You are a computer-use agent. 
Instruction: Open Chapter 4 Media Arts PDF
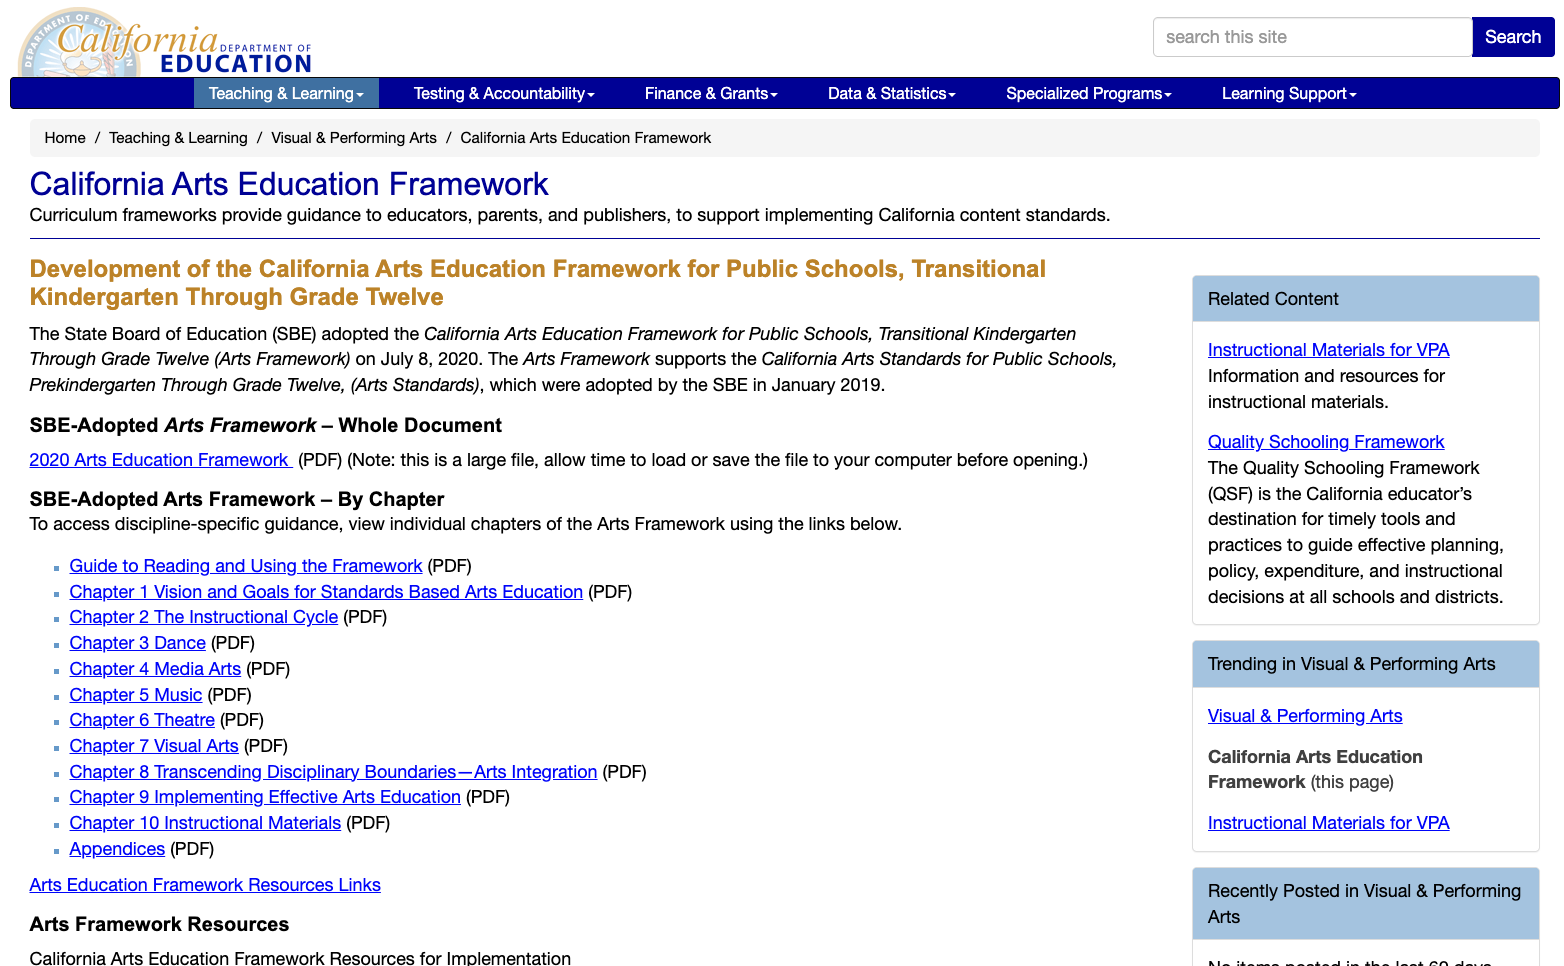[x=155, y=669]
